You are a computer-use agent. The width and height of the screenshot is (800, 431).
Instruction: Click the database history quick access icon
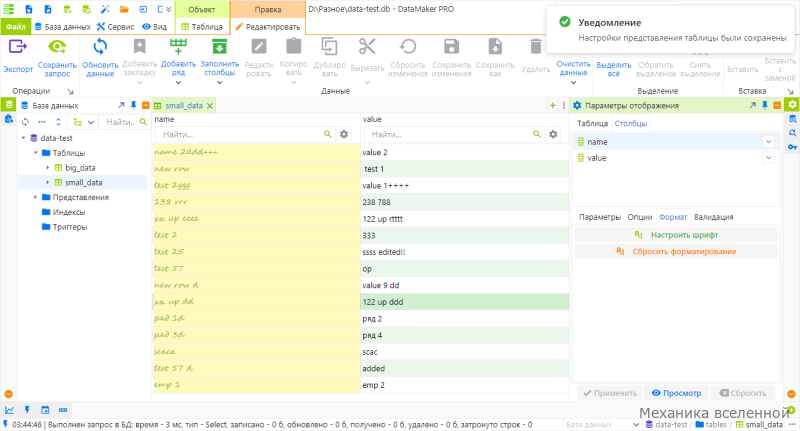(x=86, y=9)
